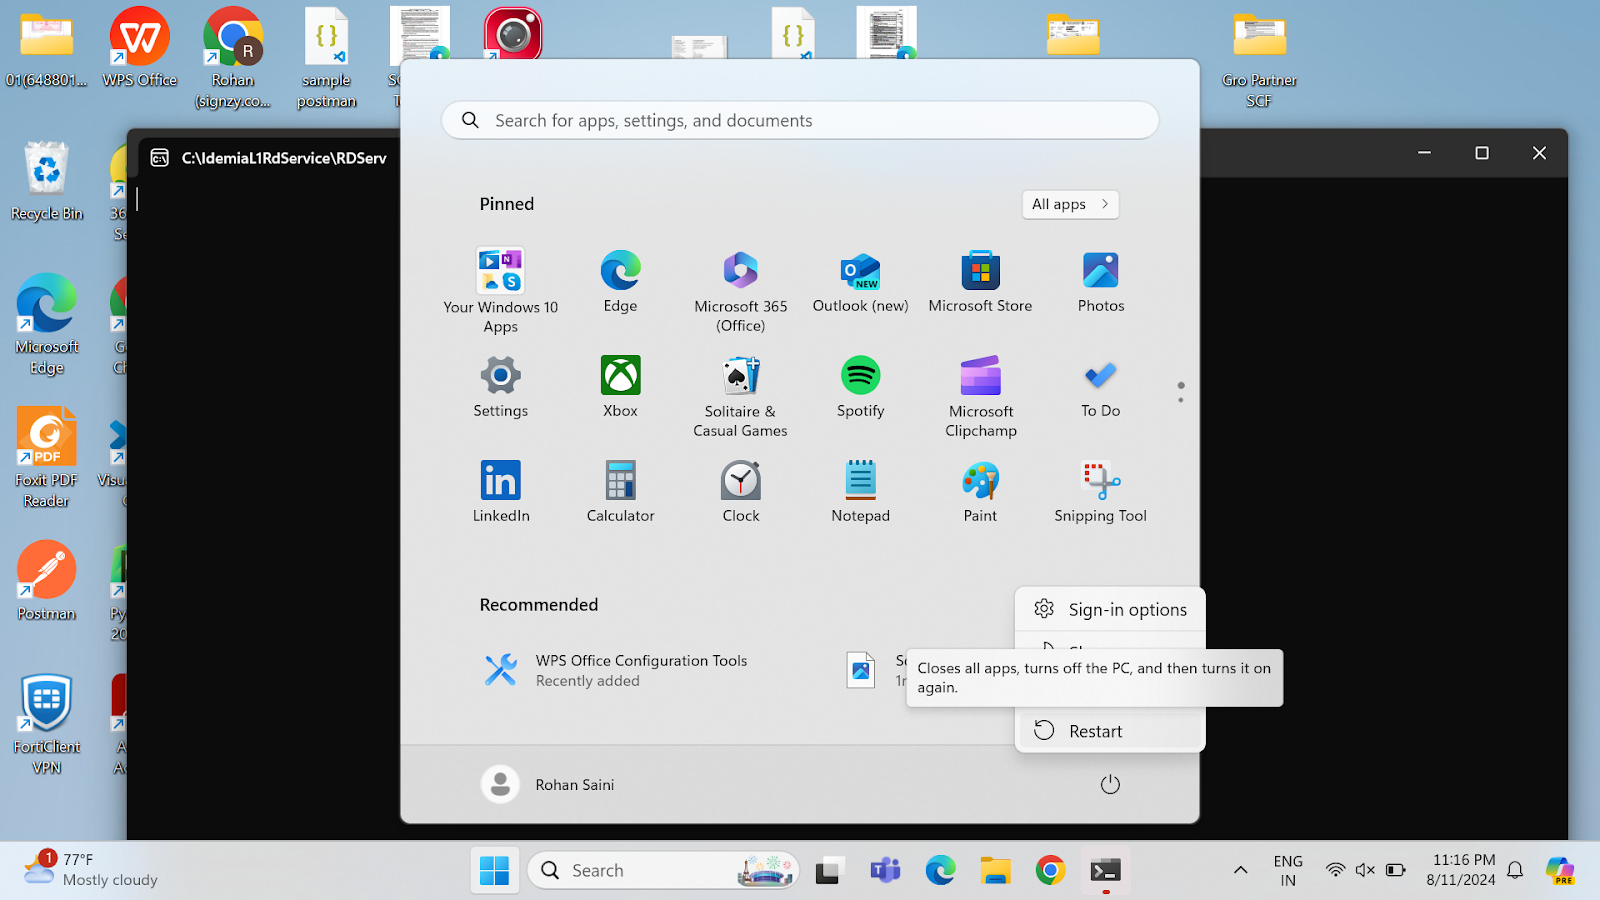This screenshot has width=1600, height=900.
Task: Select the Recycle Bin desktop icon
Action: (x=46, y=181)
